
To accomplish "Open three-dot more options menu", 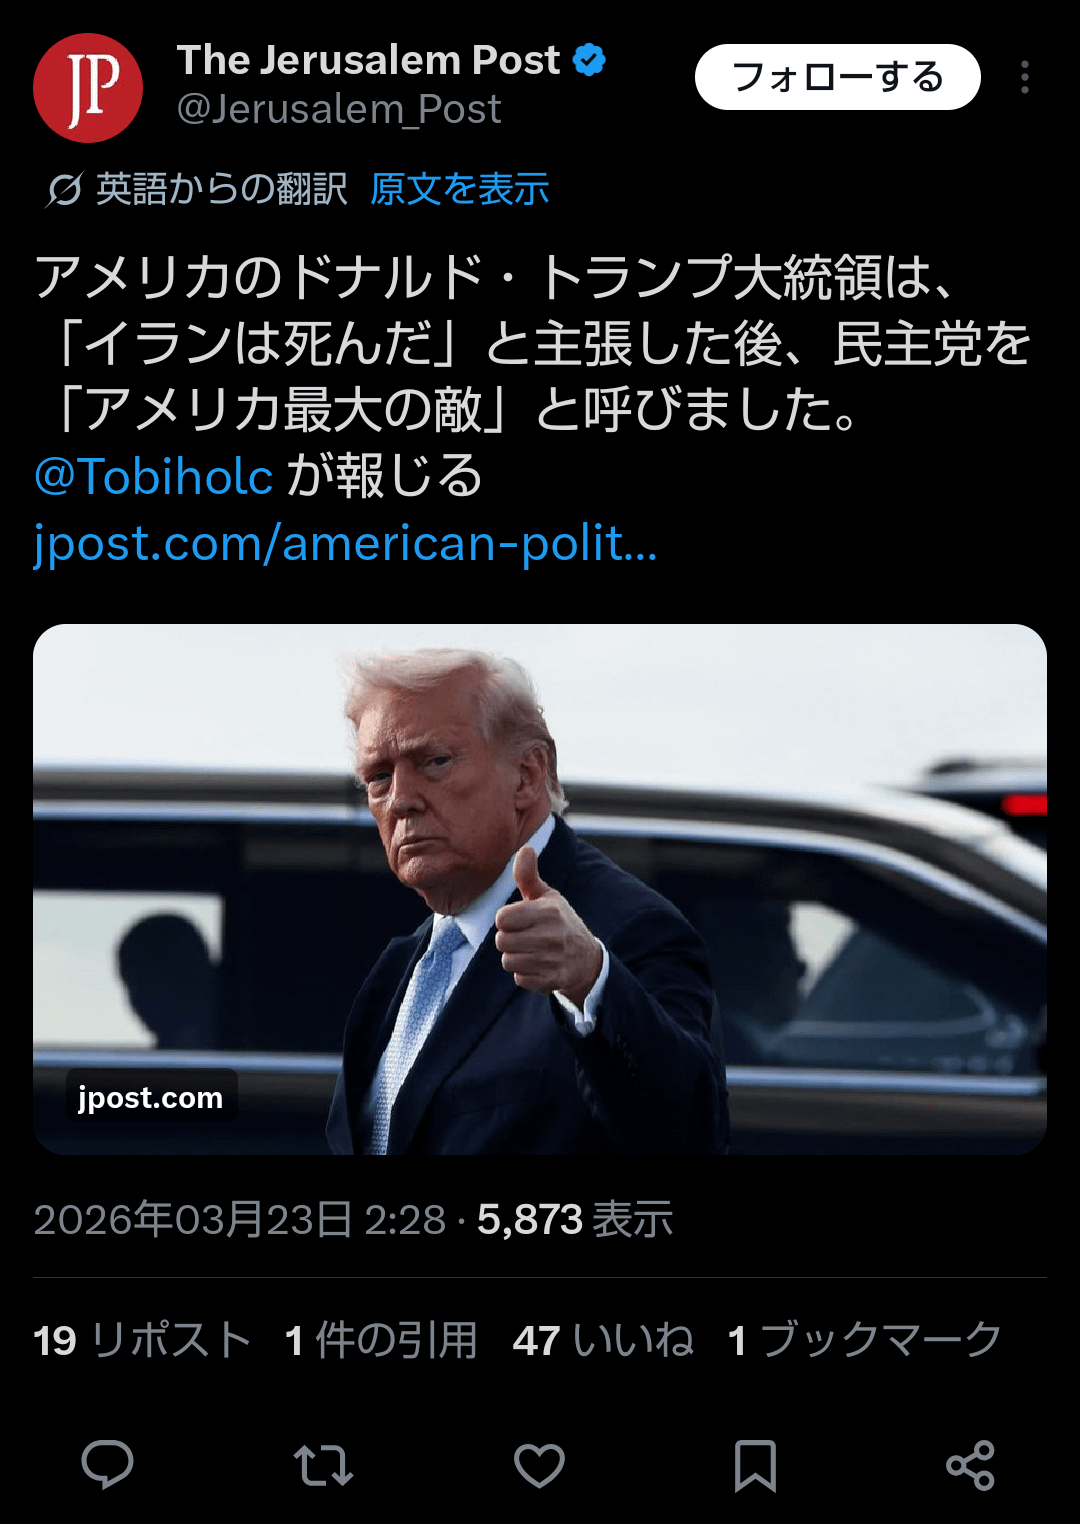I will (1025, 77).
